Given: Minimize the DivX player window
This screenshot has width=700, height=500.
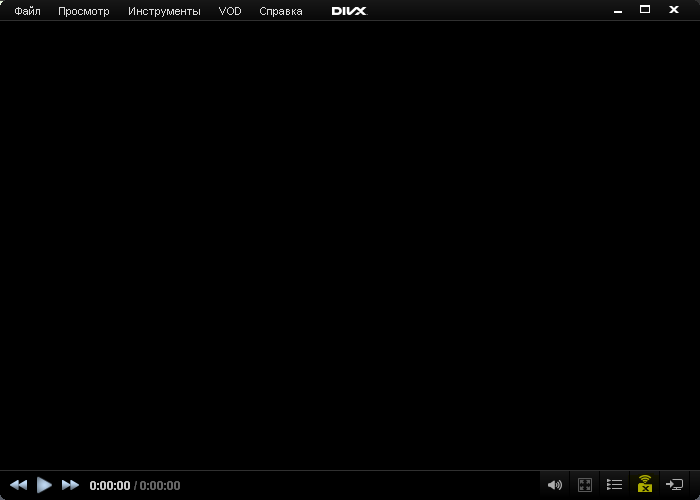Looking at the screenshot, I should tap(618, 12).
